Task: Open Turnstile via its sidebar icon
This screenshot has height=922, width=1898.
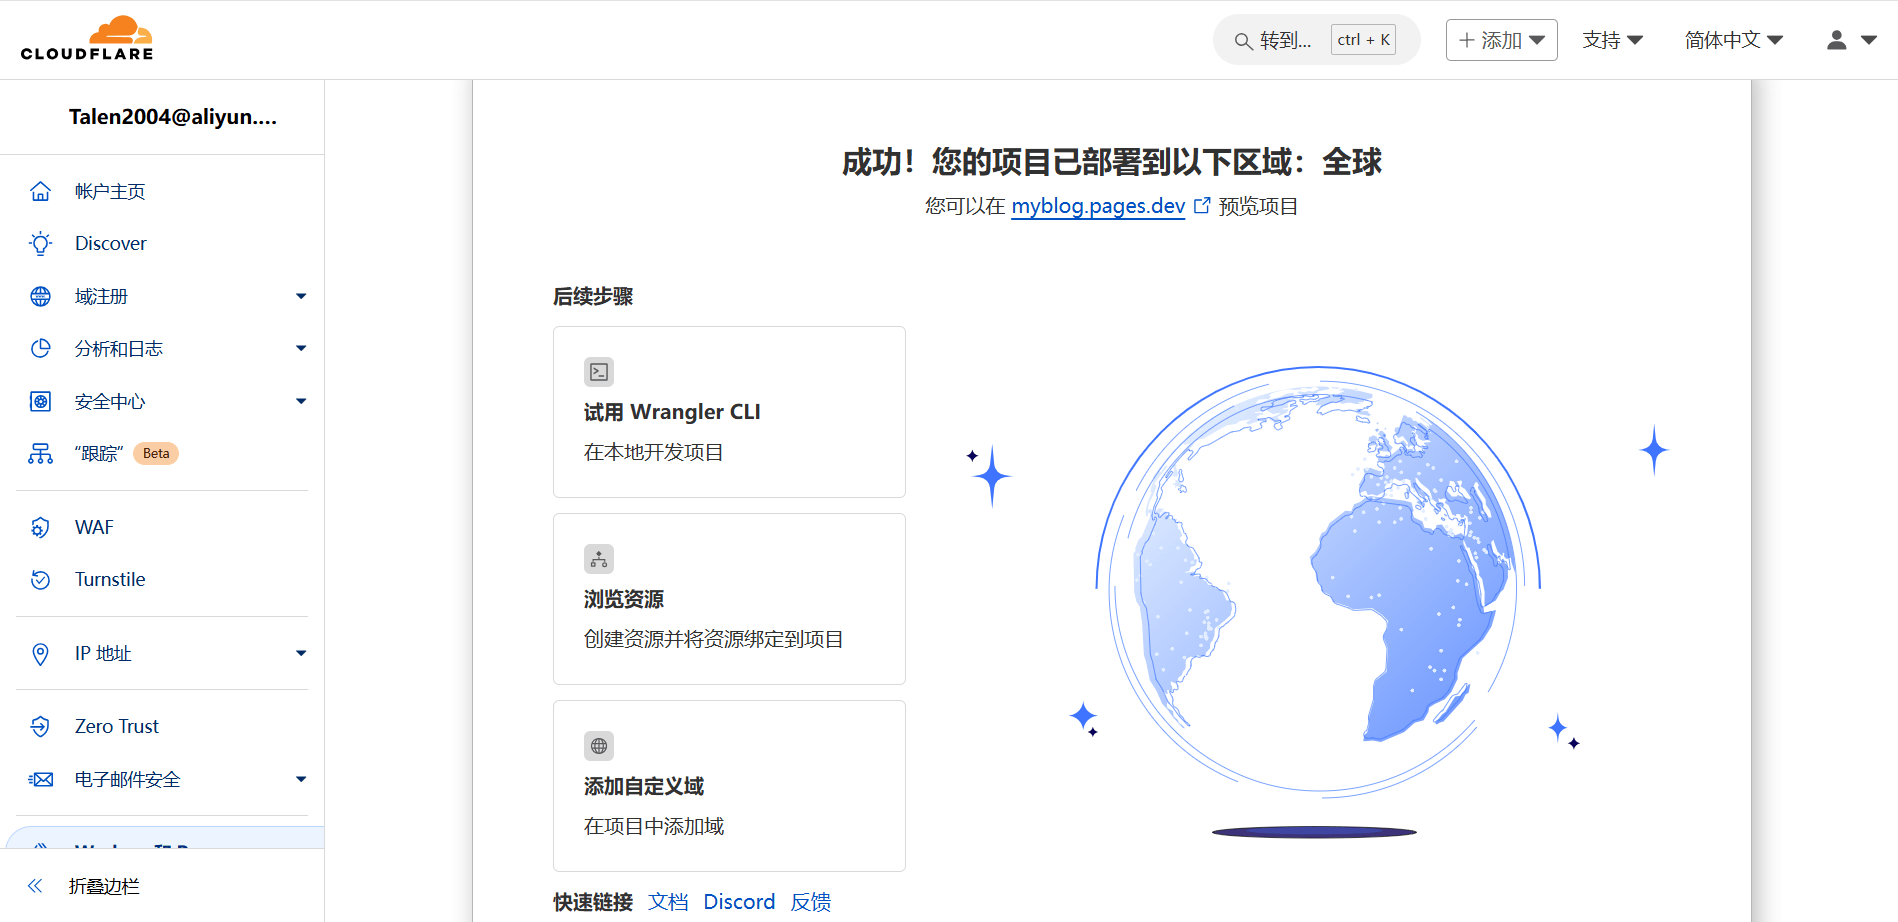Action: point(40,579)
